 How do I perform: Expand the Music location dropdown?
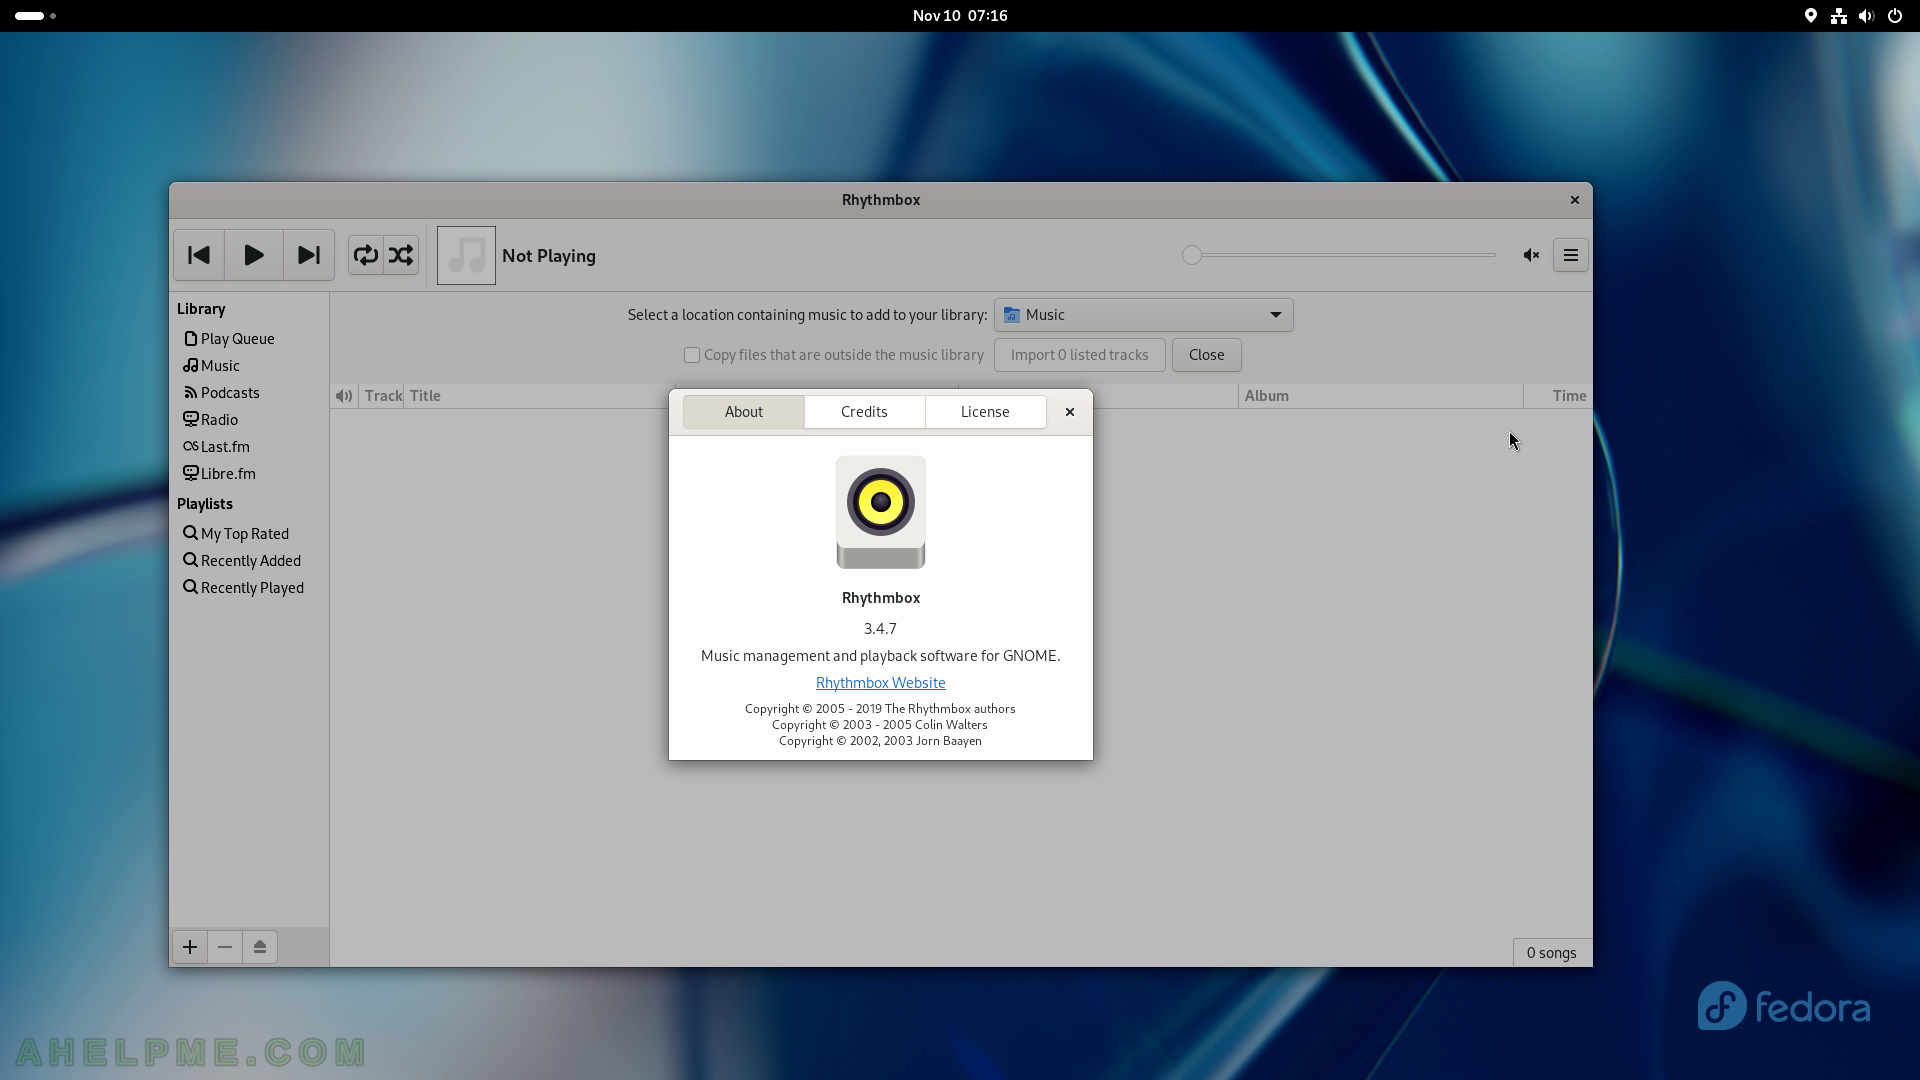click(x=1144, y=315)
